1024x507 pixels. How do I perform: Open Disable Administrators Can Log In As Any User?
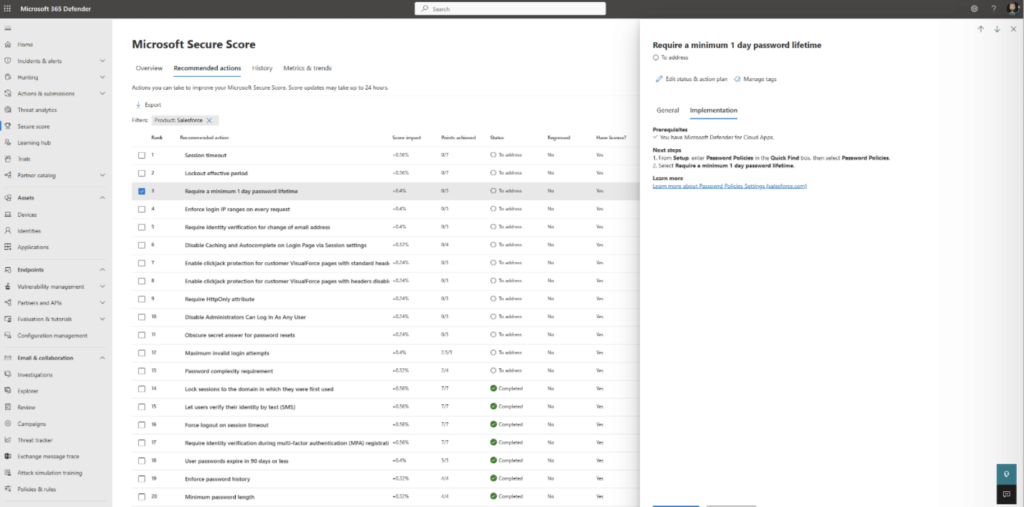click(246, 317)
